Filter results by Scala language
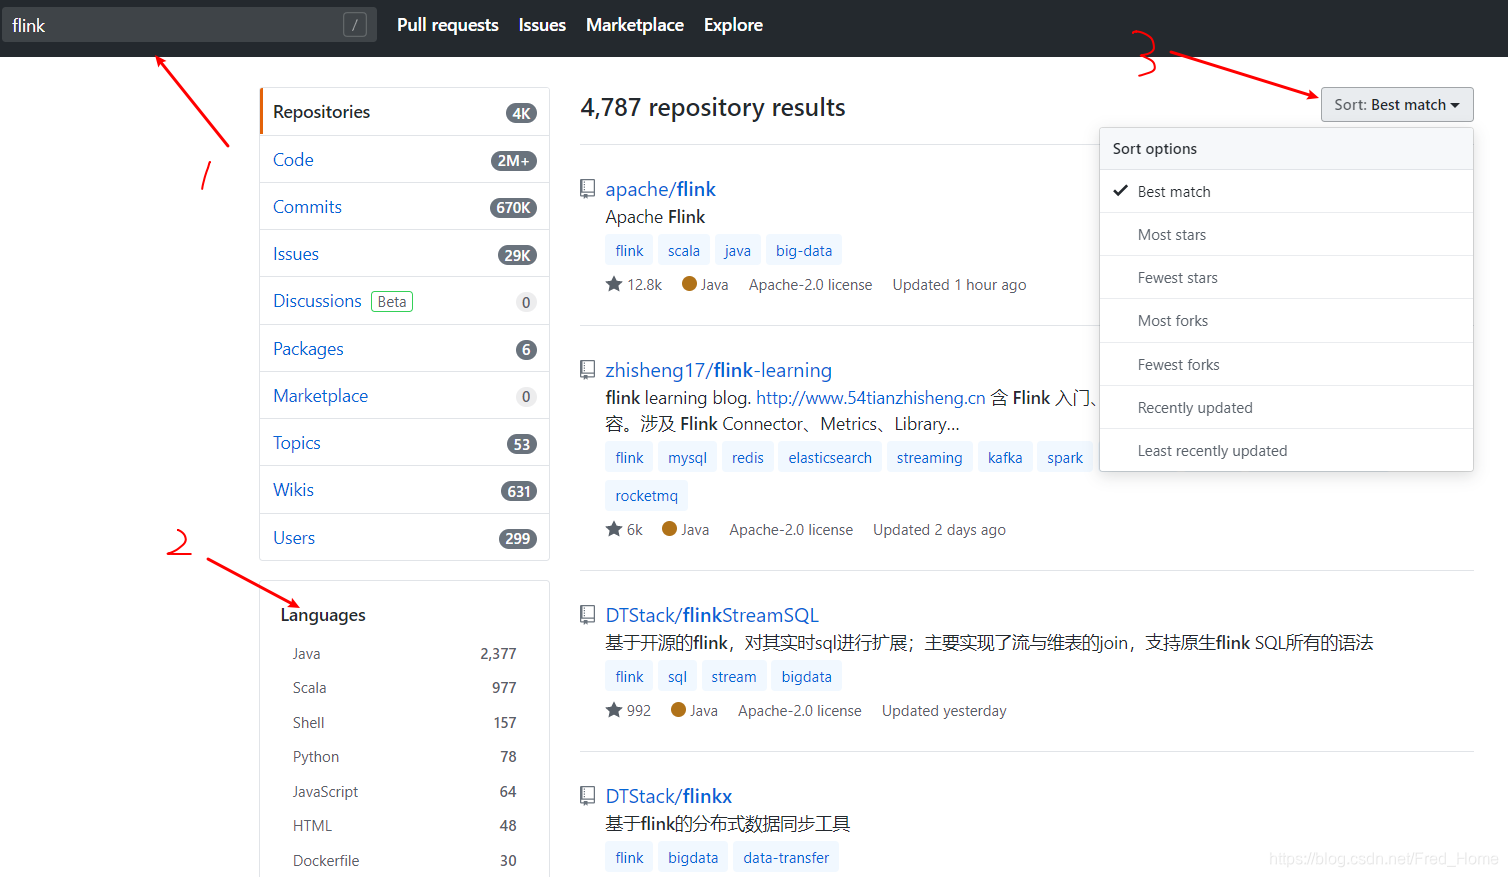 [x=309, y=687]
